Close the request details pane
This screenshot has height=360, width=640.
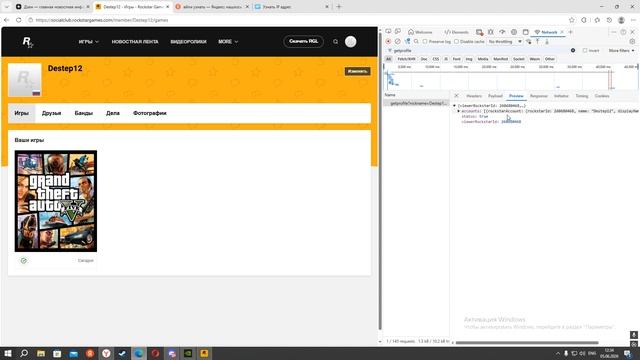456,96
